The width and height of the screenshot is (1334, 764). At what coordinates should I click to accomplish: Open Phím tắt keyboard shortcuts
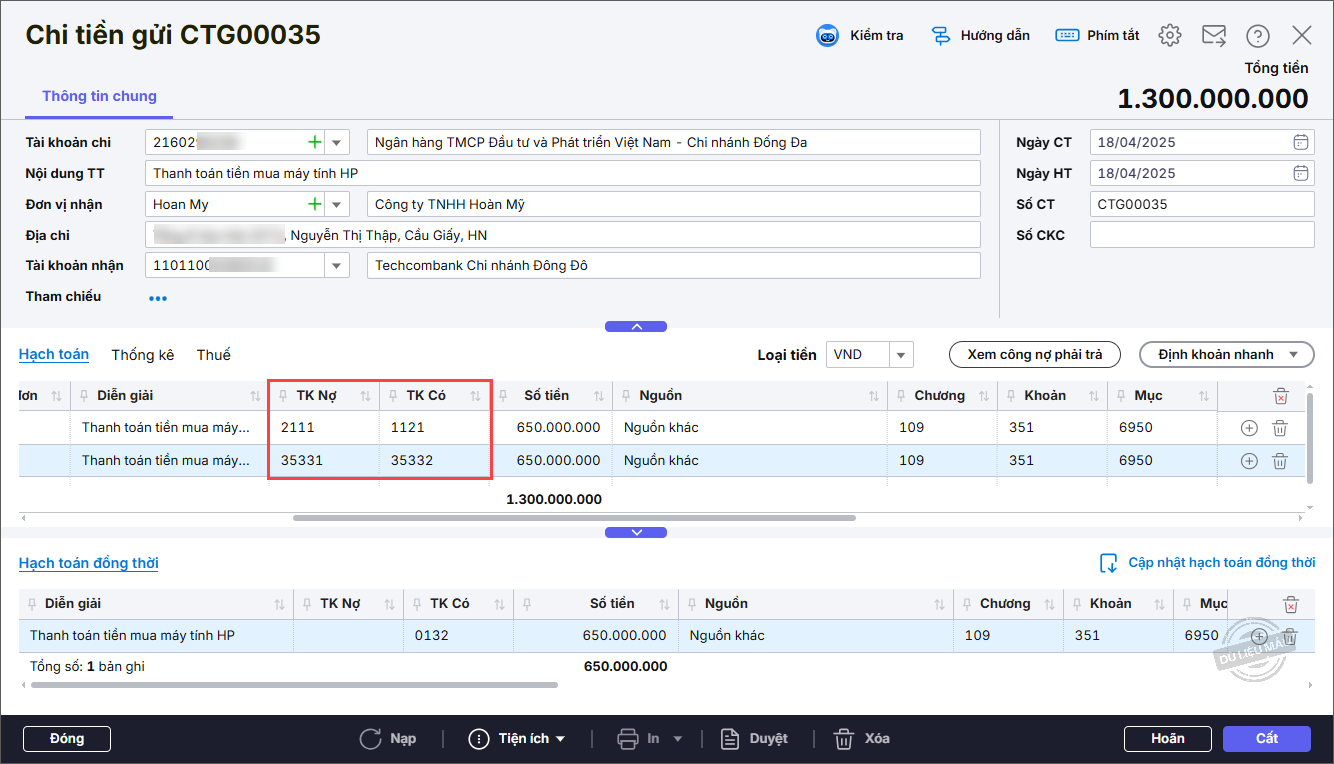click(1067, 36)
